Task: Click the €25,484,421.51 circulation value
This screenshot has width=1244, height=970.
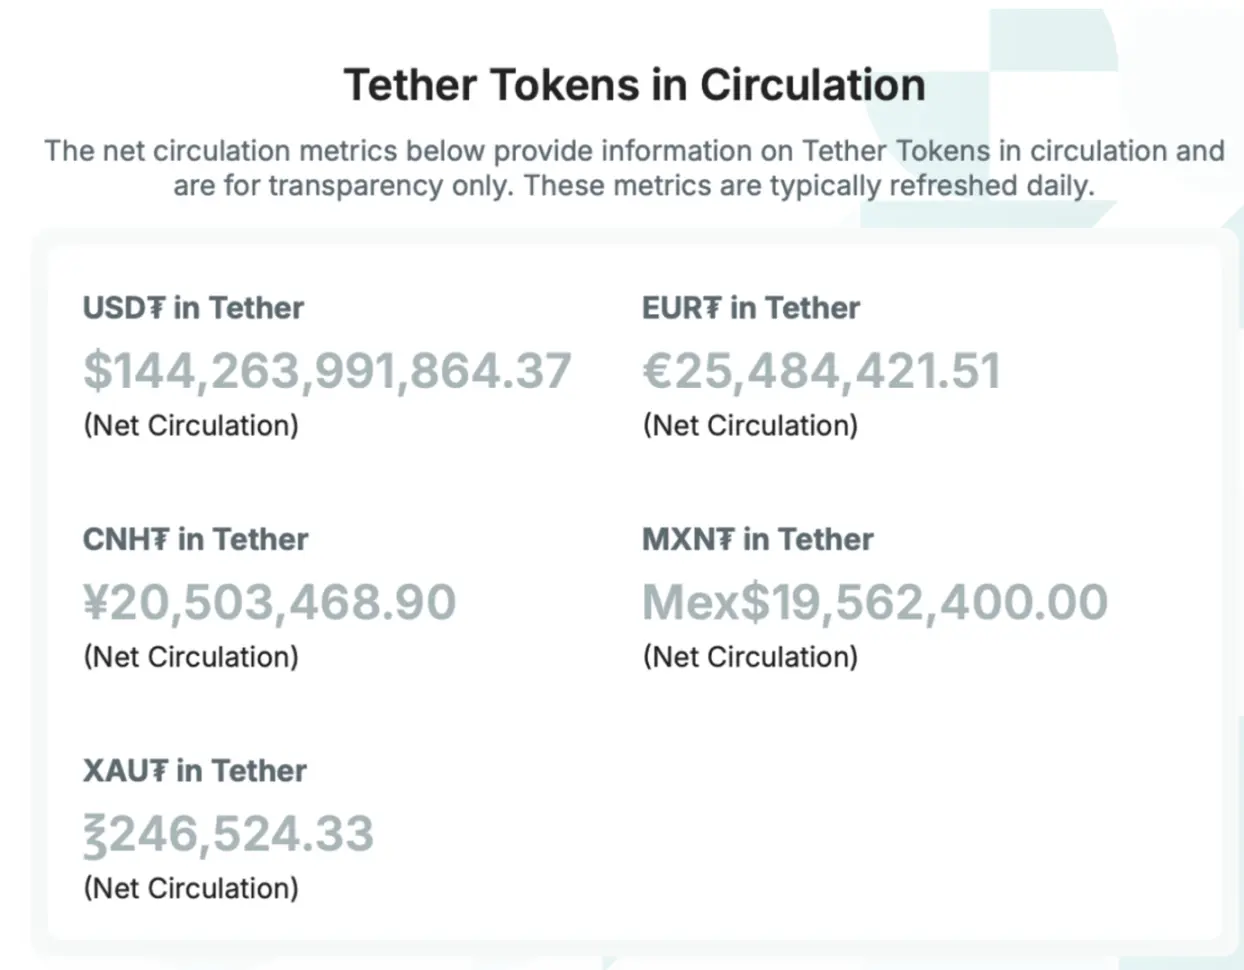Action: (820, 371)
